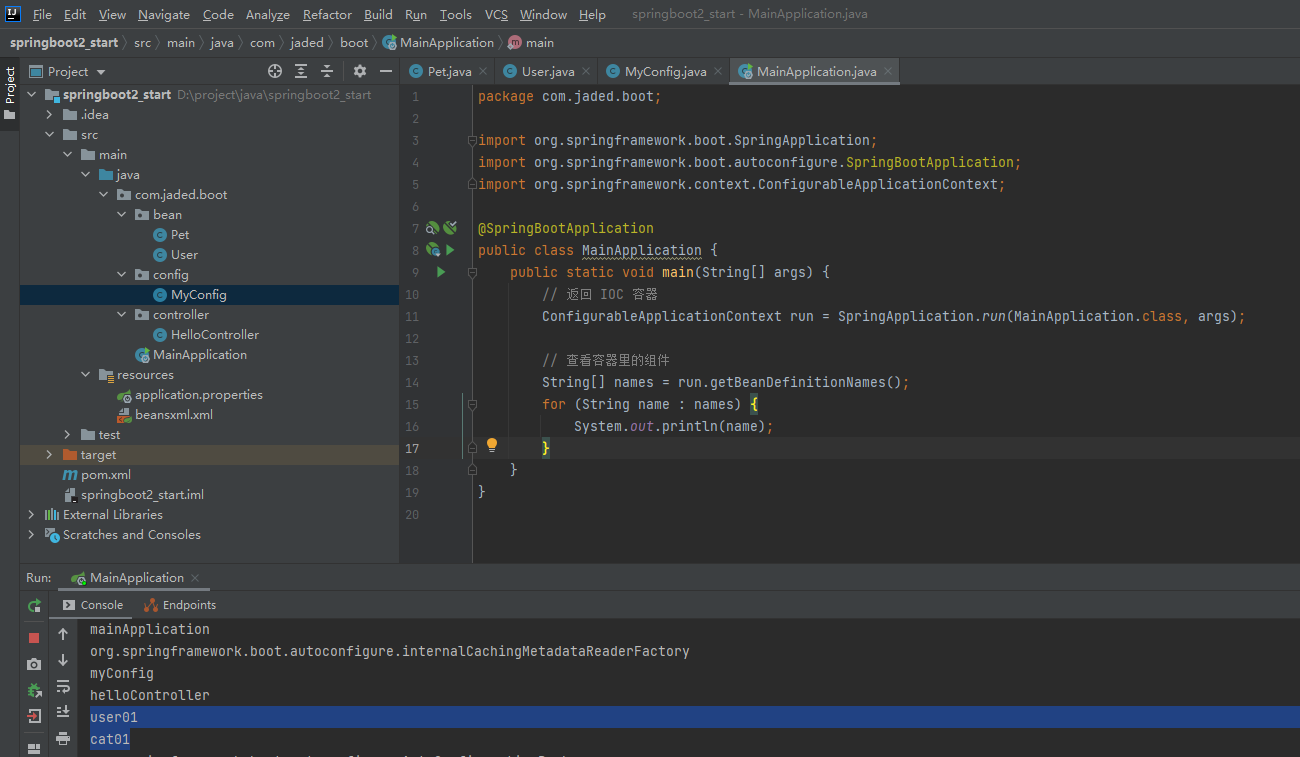Click the Expand All icon in the Project panel
Image resolution: width=1300 pixels, height=757 pixels.
[x=301, y=71]
